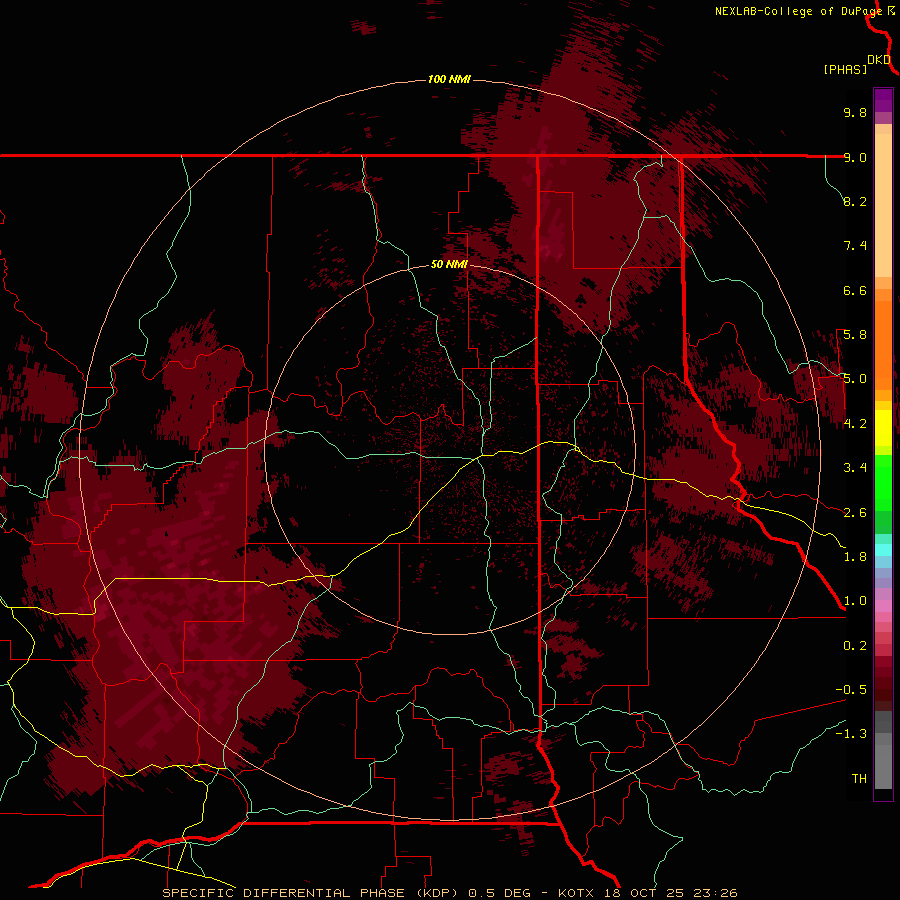Click the 6.6 value on the color scale
Image resolution: width=900 pixels, height=900 pixels.
click(x=855, y=290)
